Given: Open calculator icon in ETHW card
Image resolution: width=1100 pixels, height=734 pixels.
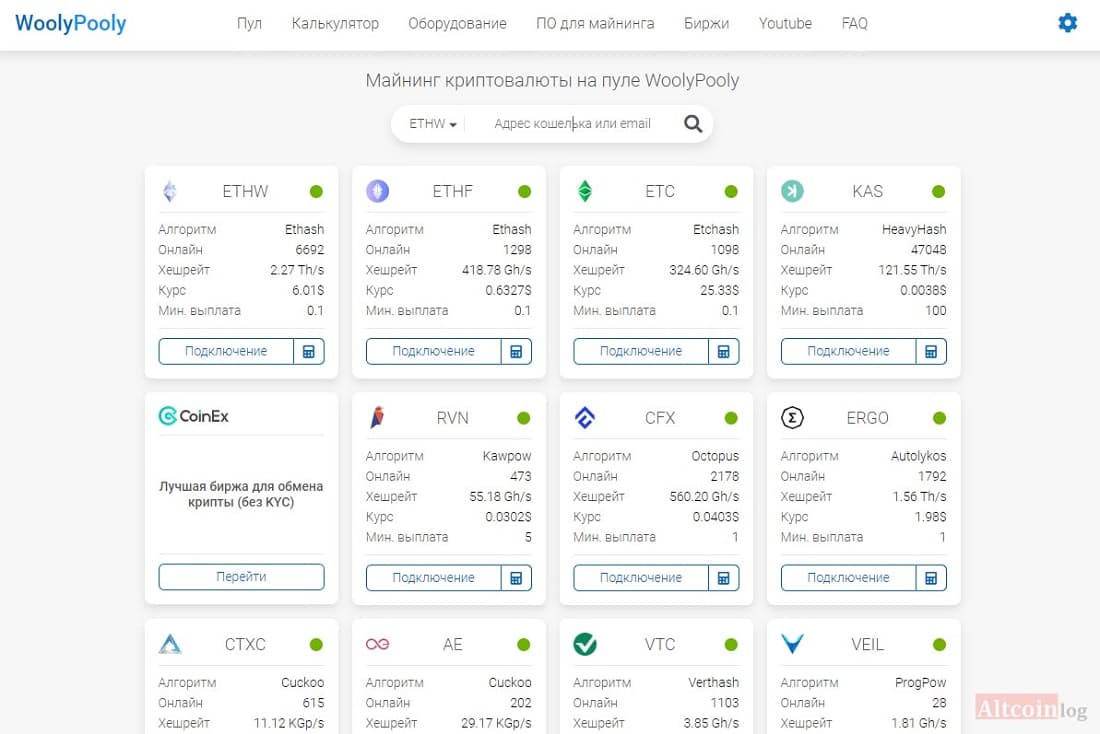Looking at the screenshot, I should (309, 352).
